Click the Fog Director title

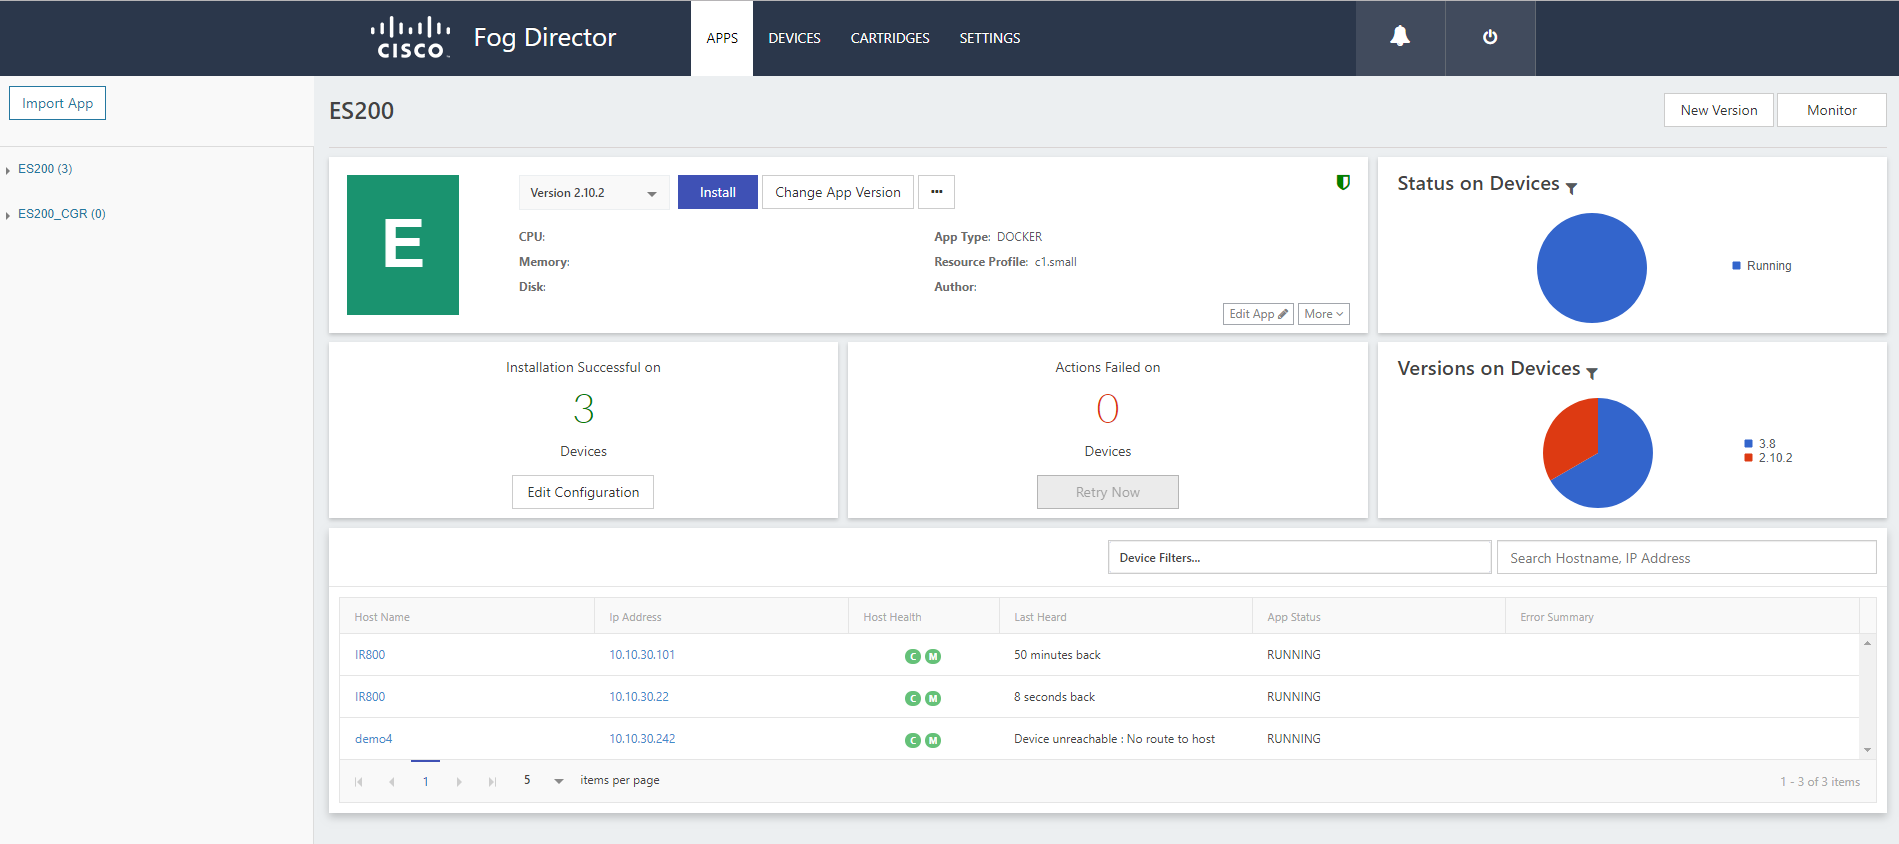(x=544, y=38)
